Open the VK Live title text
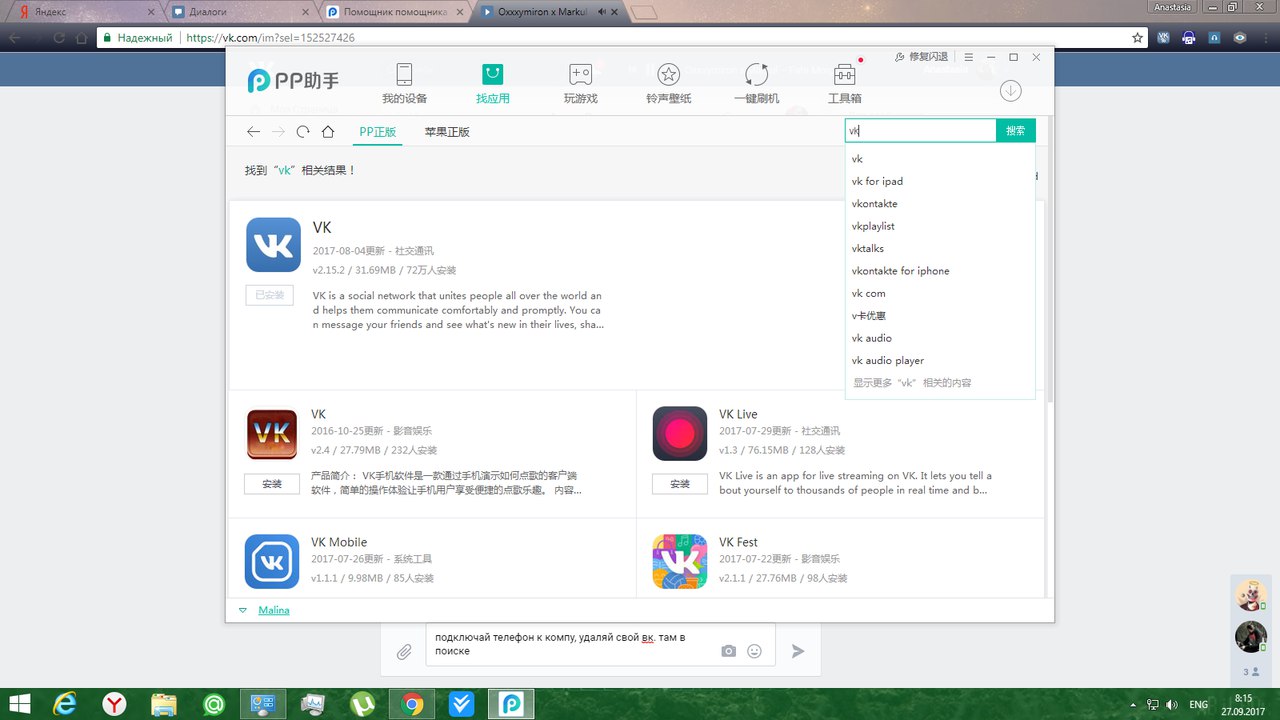 click(738, 414)
